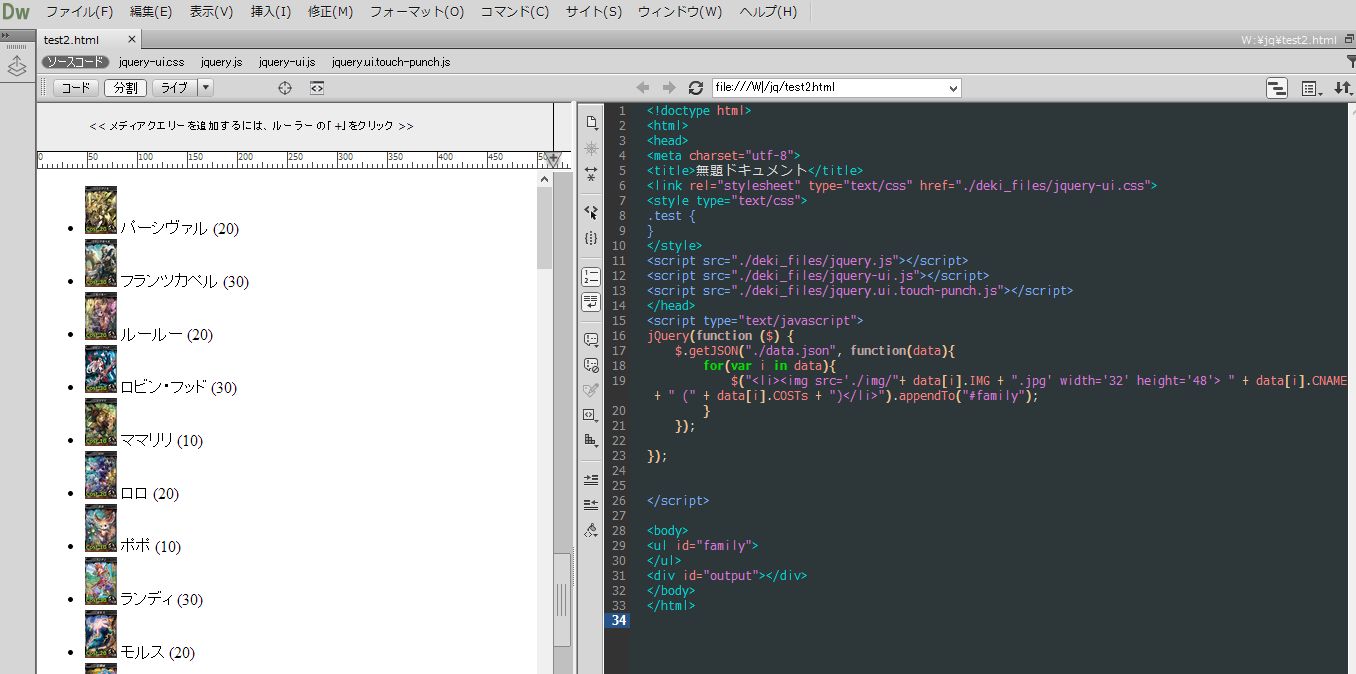The height and width of the screenshot is (674, 1356).
Task: Open the Extract layers panel icon
Action: click(17, 67)
